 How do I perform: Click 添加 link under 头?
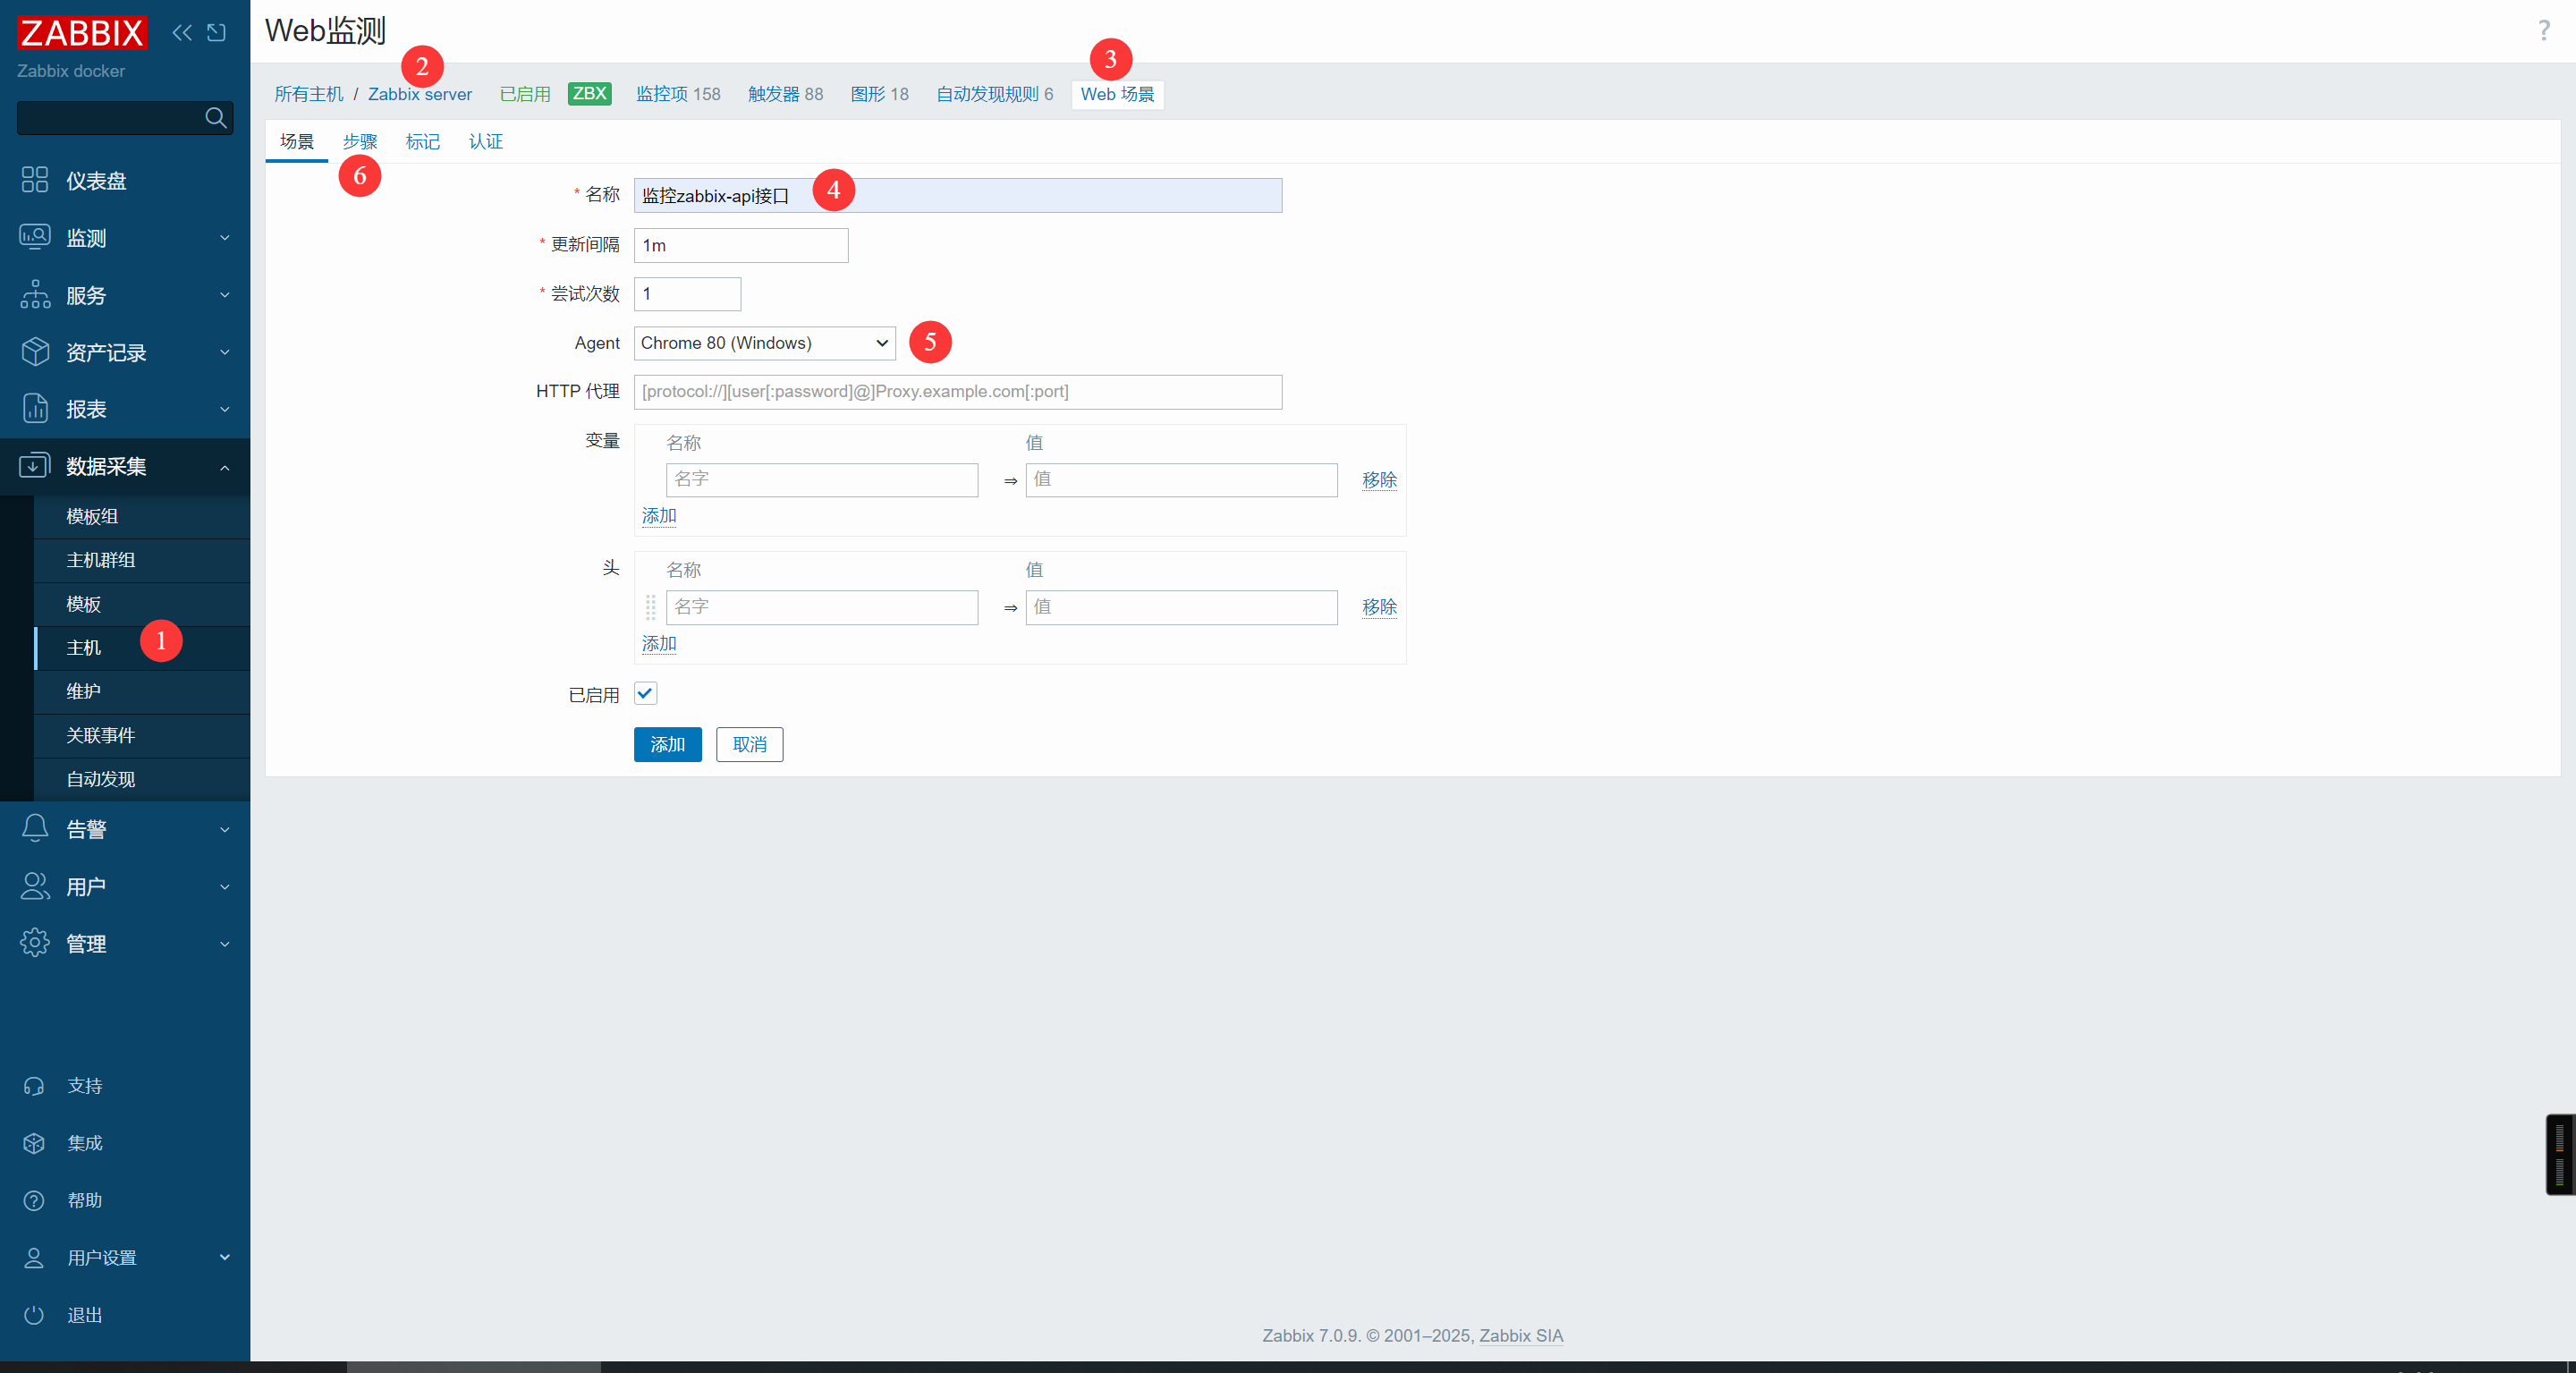(x=659, y=644)
